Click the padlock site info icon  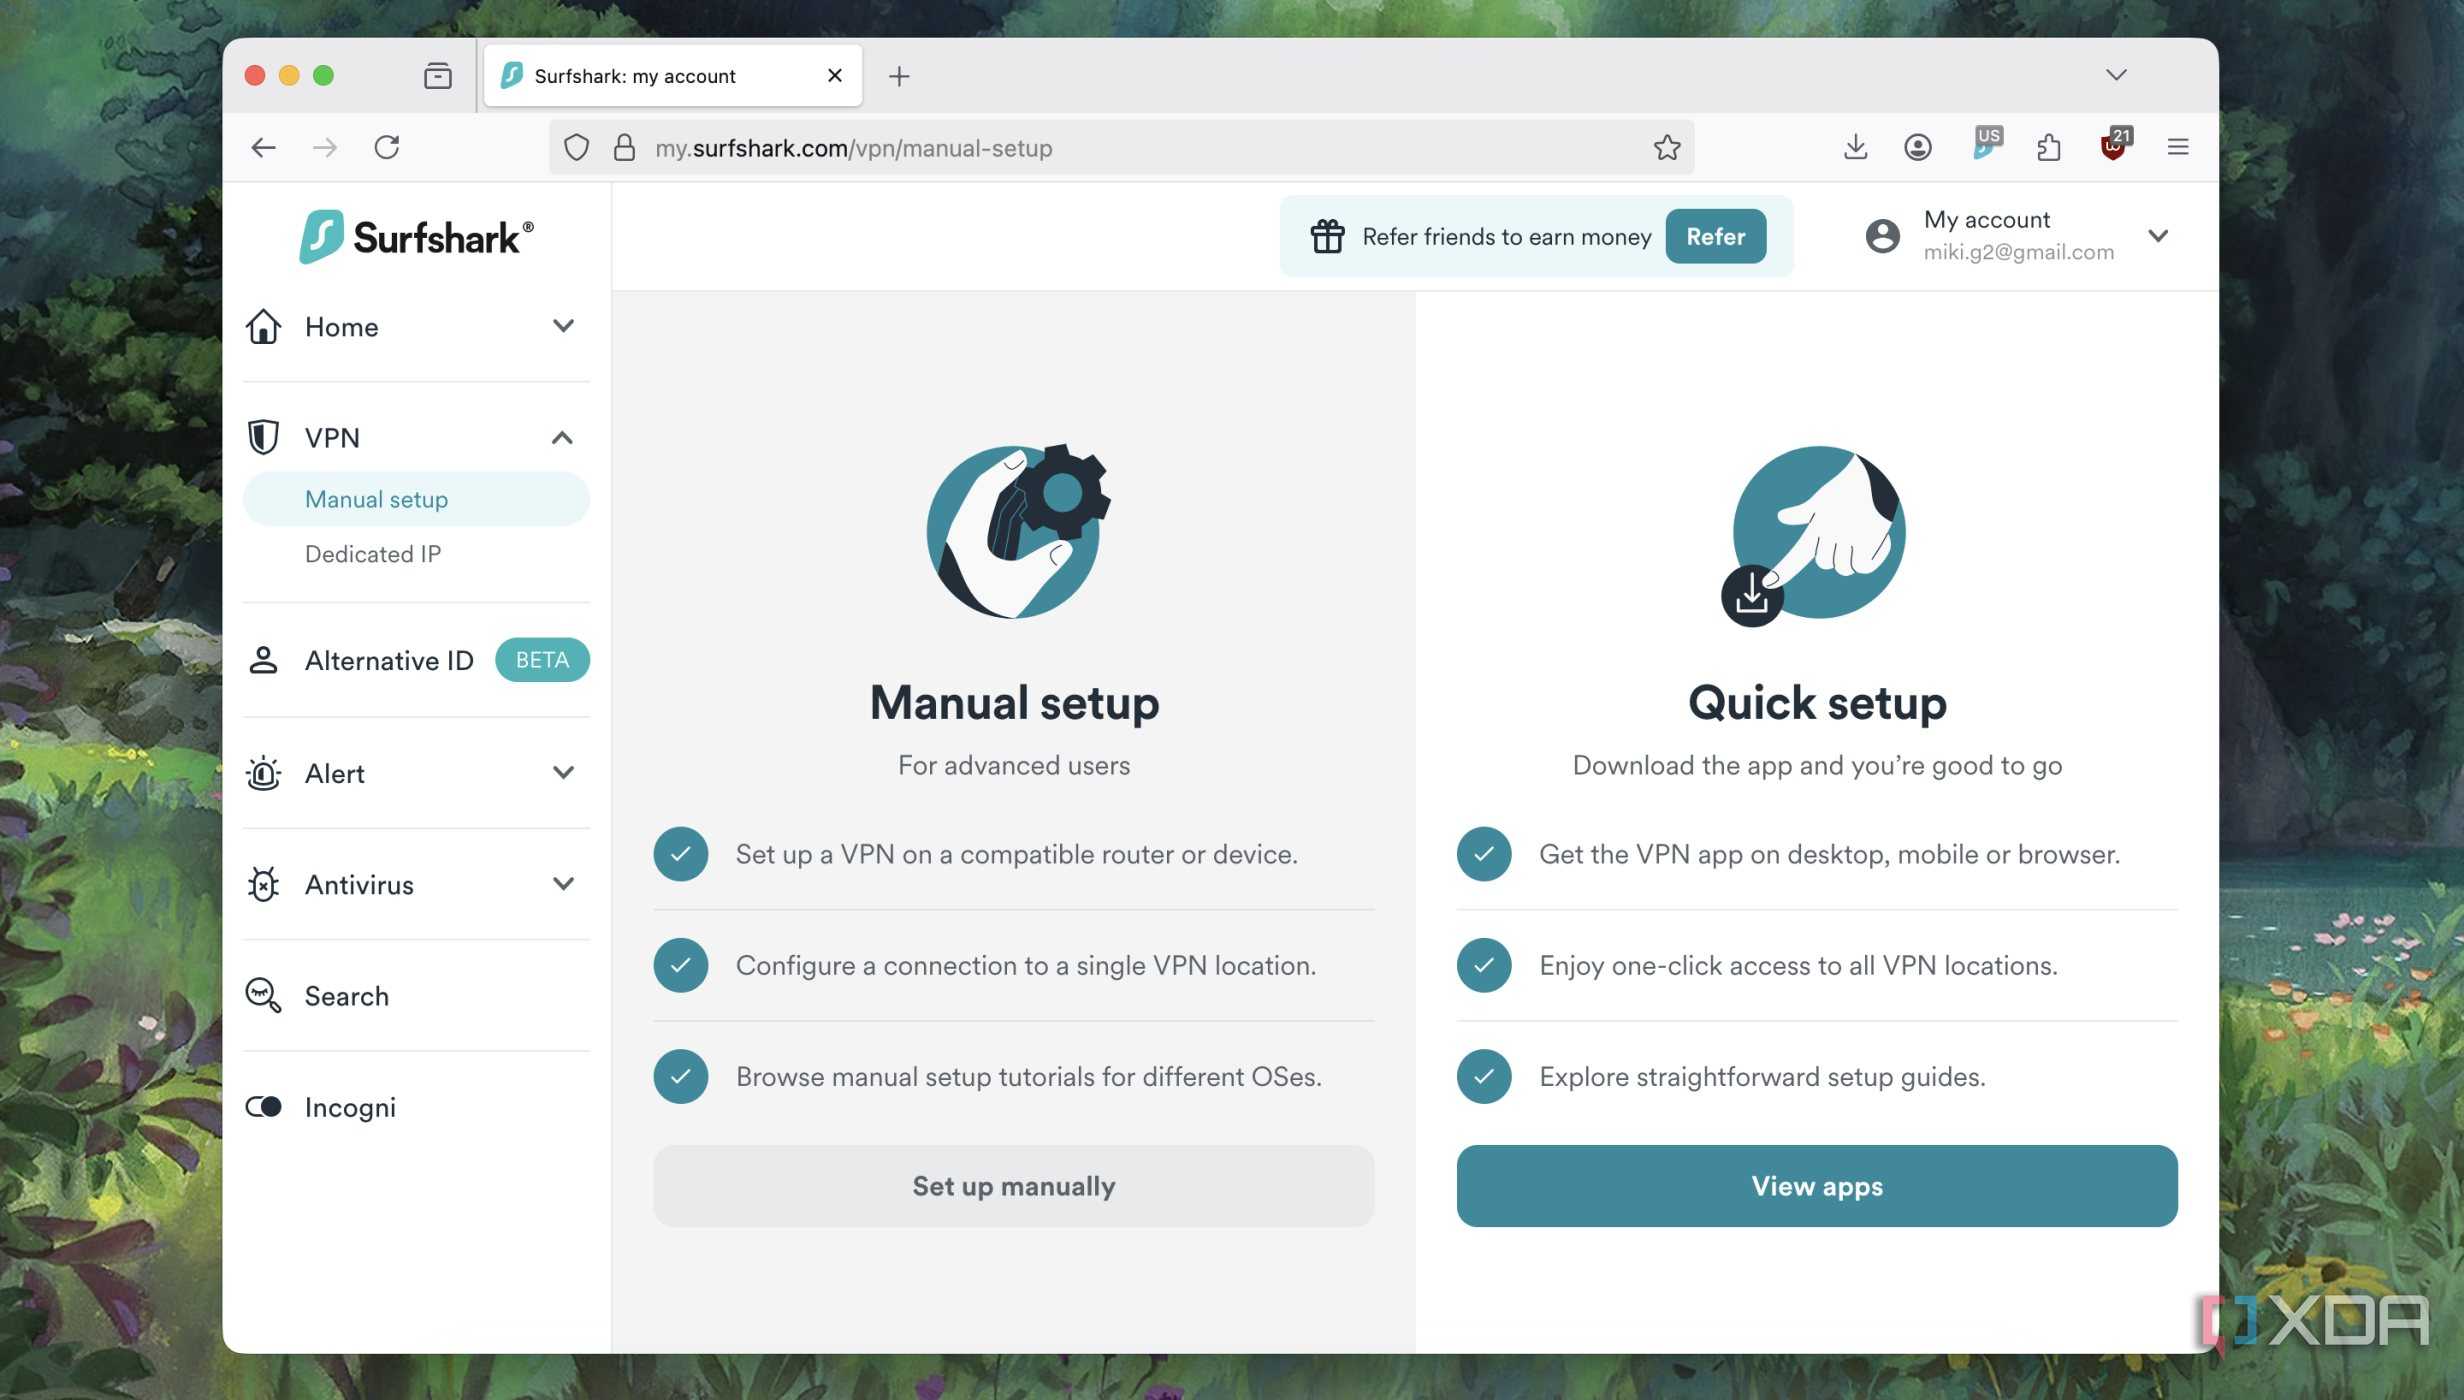[x=625, y=148]
